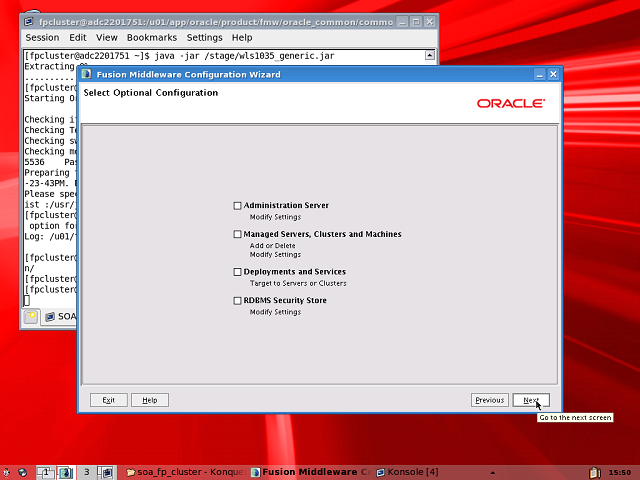Close the Fusion Middleware Configuration Wizard window
The height and width of the screenshot is (480, 640).
(x=553, y=74)
